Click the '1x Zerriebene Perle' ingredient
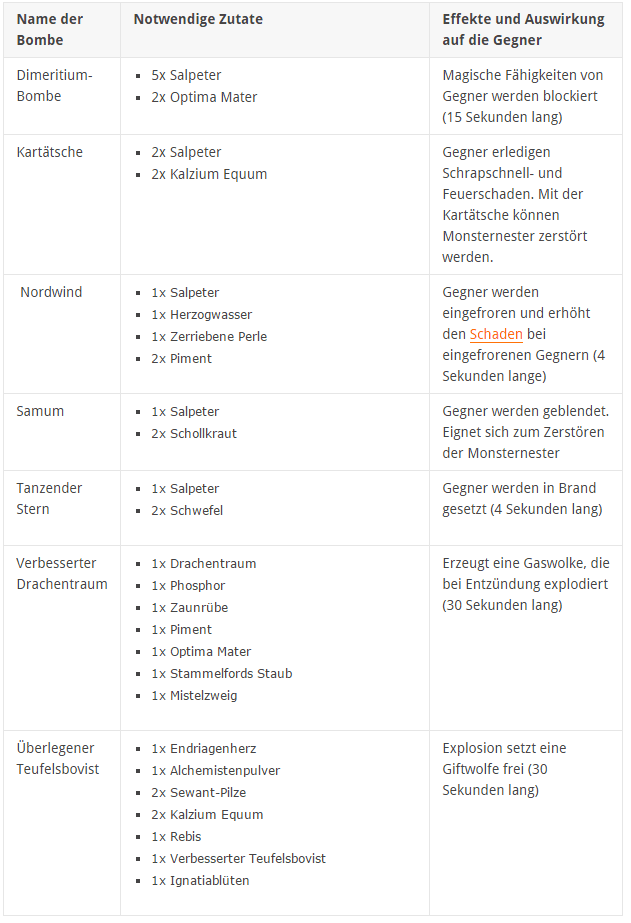Screen dimensions: 631x923 [x=209, y=336]
